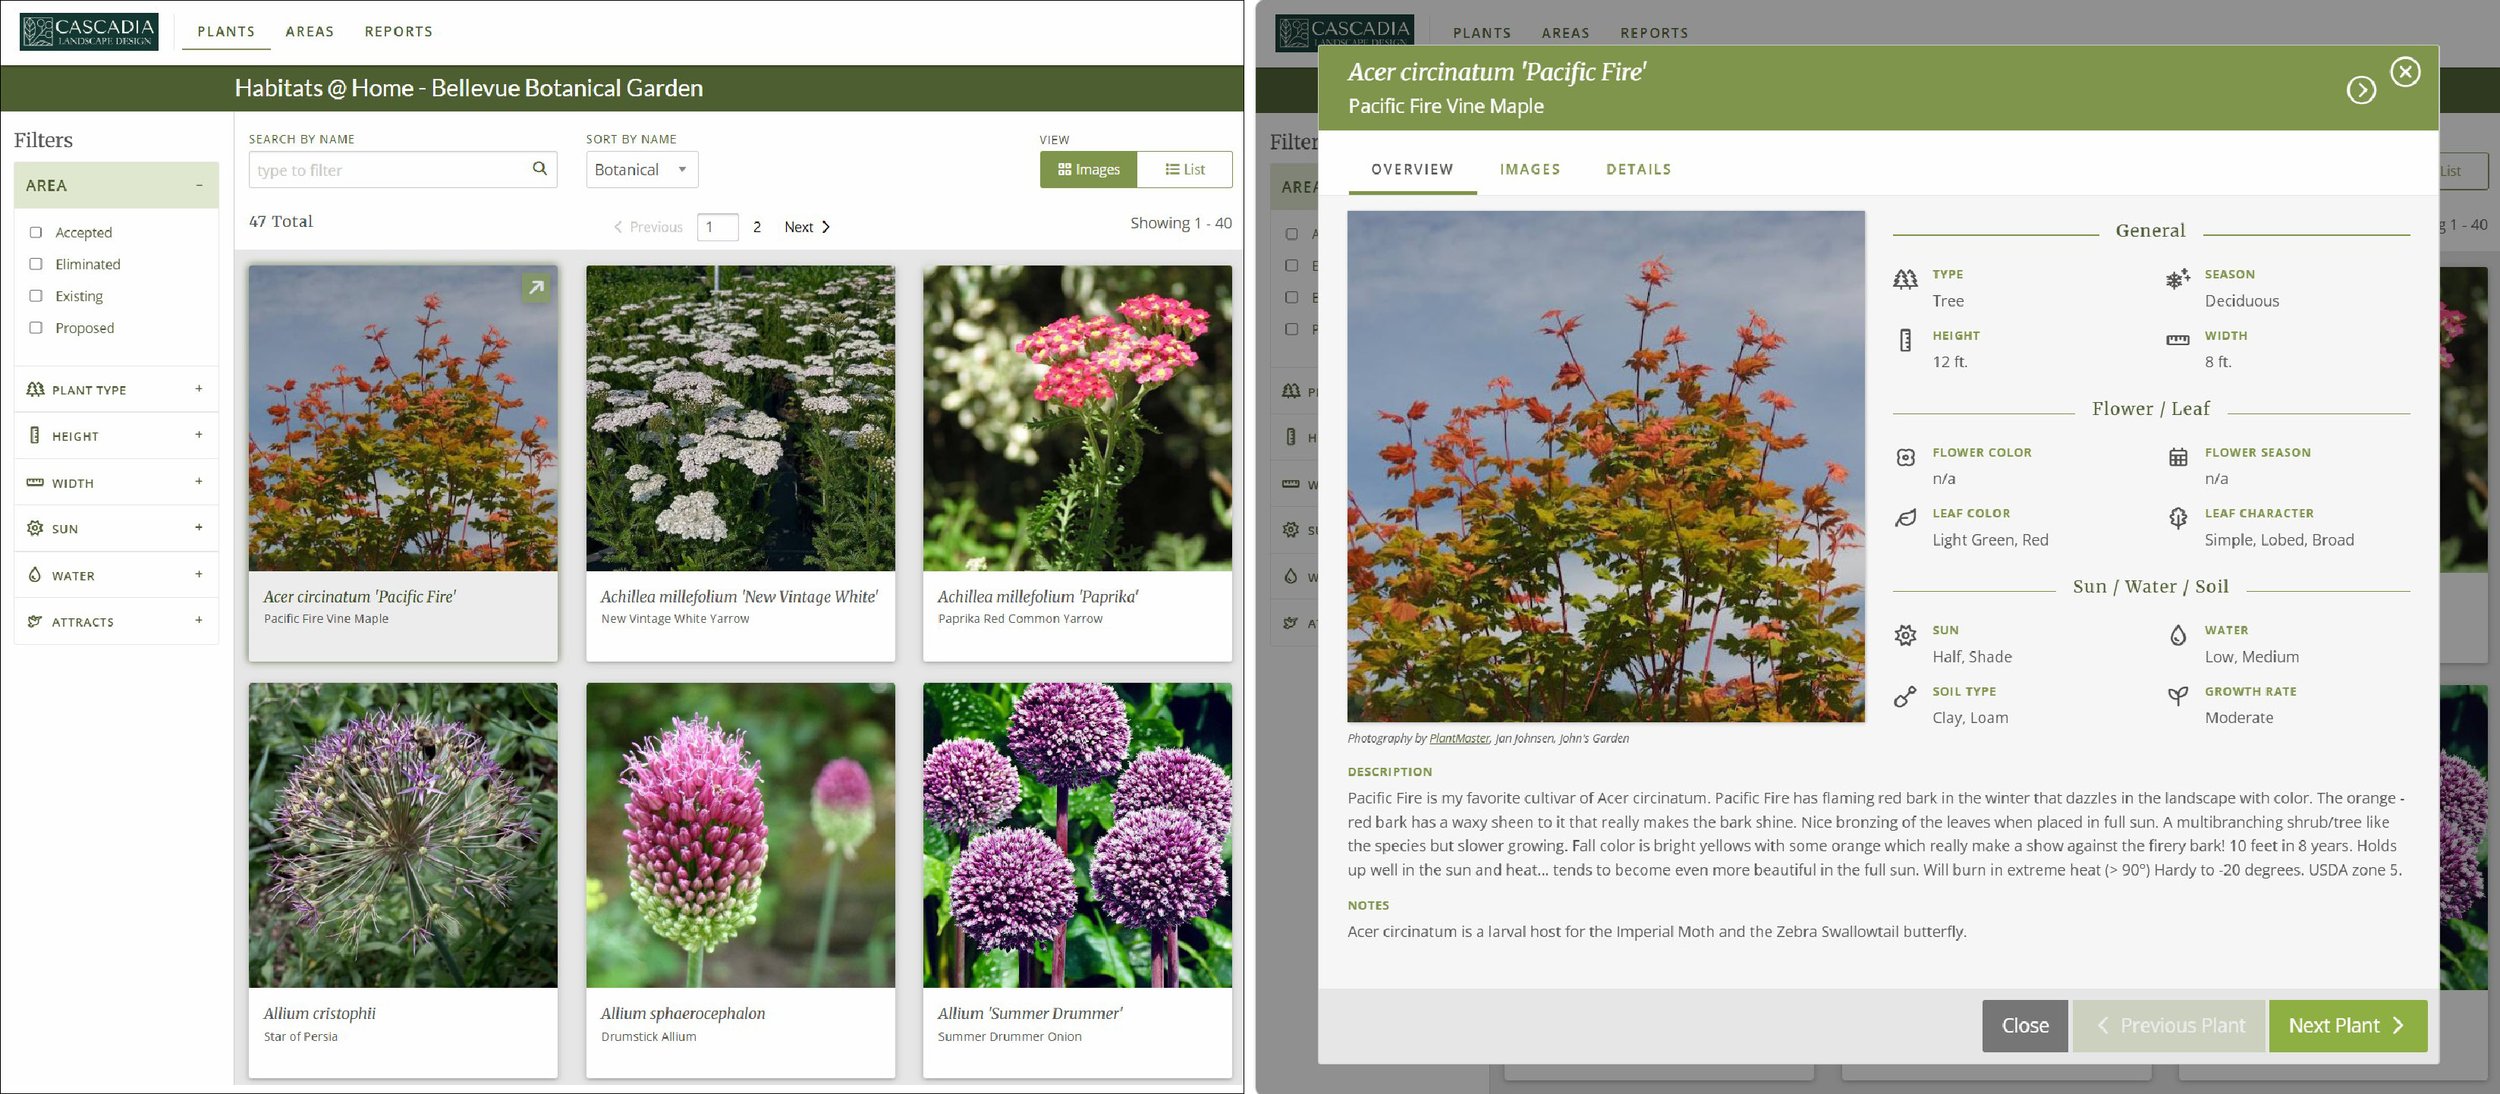The height and width of the screenshot is (1094, 2500).
Task: Click the large Pacific Fire maple photo in dialog
Action: point(1606,466)
